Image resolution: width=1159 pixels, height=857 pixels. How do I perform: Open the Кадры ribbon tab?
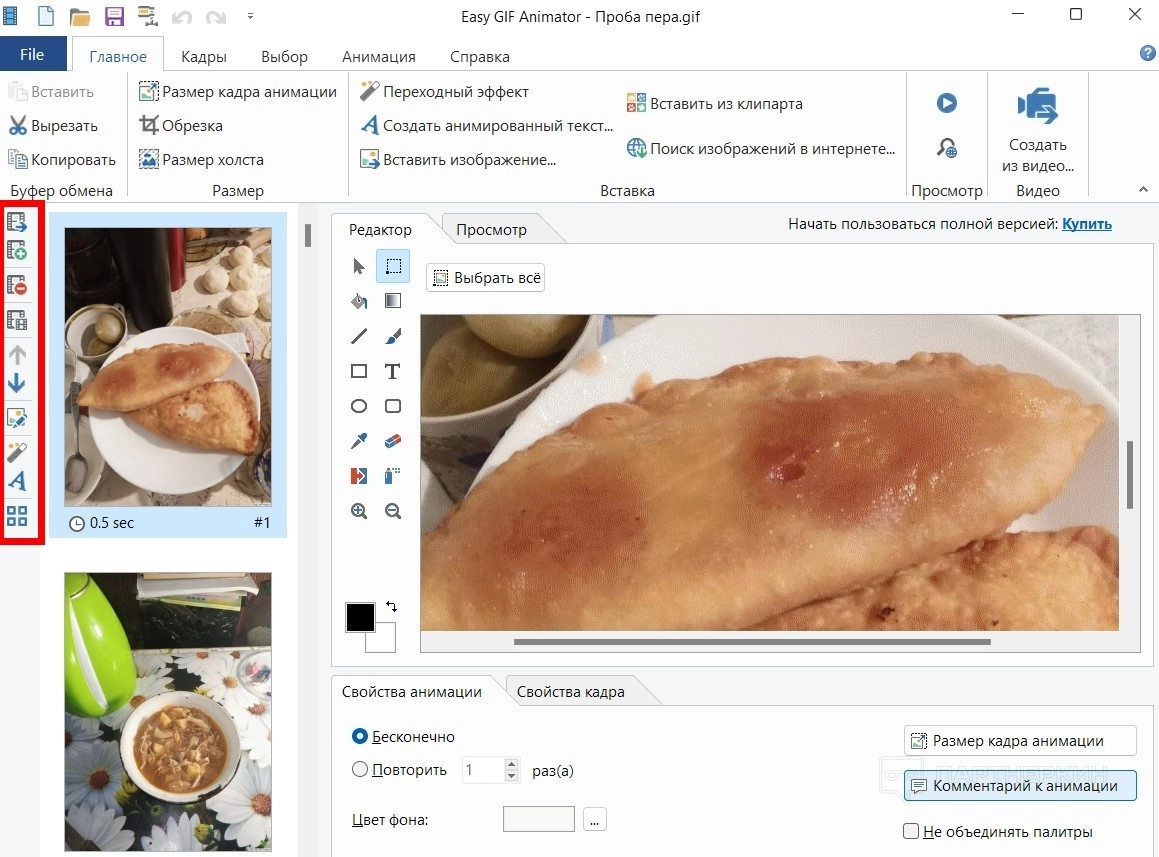click(204, 57)
